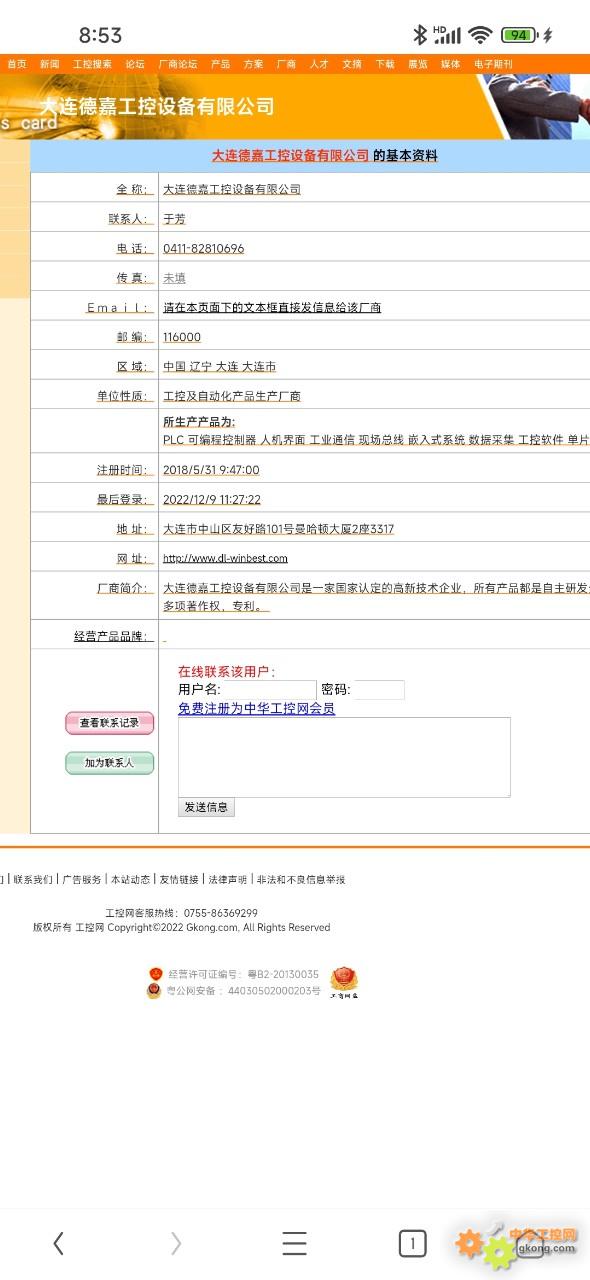
Task: Focus the 密码 input field
Action: [x=379, y=690]
